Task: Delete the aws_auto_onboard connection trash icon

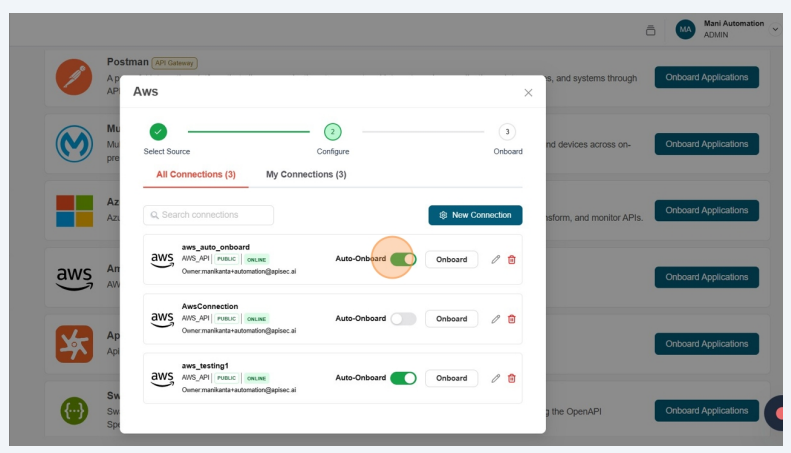Action: (512, 259)
